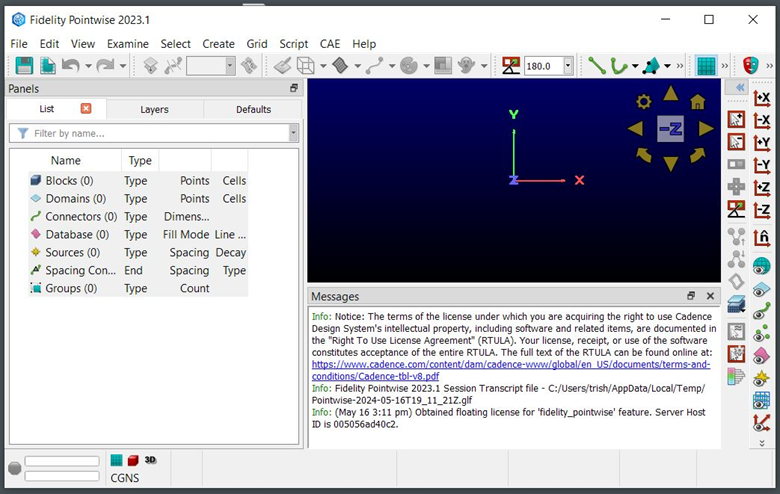
Task: Open the 180.0 angle dropdown
Action: (568, 66)
